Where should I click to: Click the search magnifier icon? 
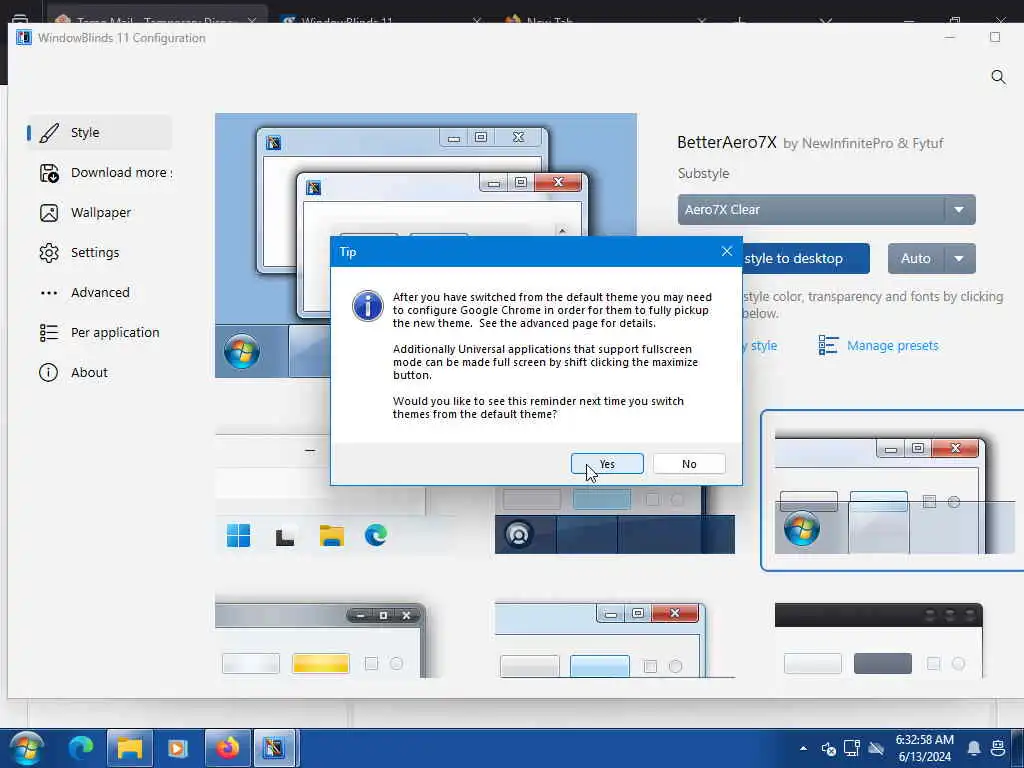coord(998,77)
